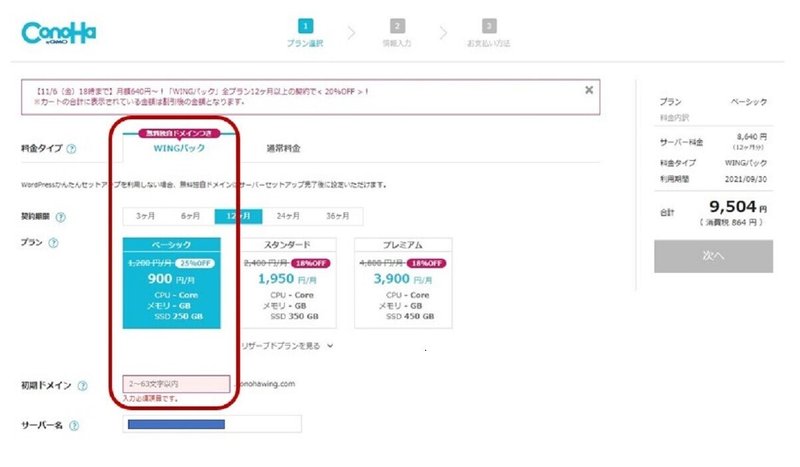The image size is (800, 467).
Task: Close the 20%OFF campaign notice banner
Action: click(589, 90)
